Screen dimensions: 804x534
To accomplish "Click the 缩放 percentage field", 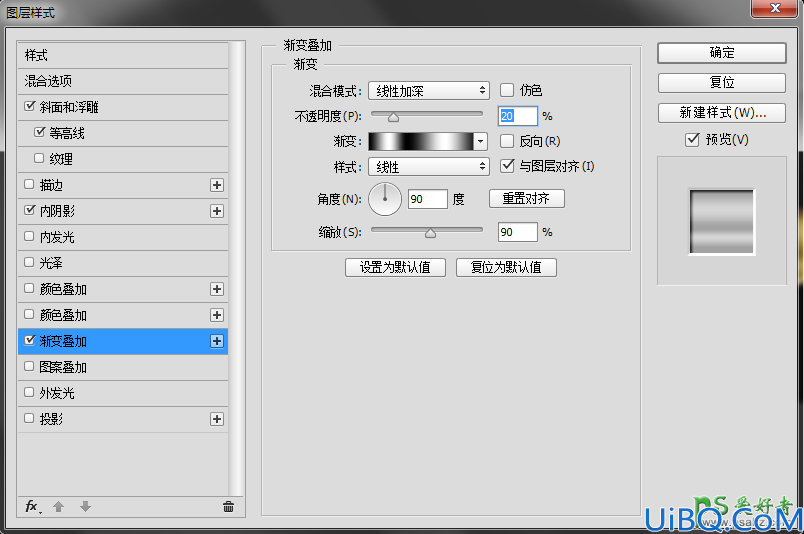I will [517, 232].
